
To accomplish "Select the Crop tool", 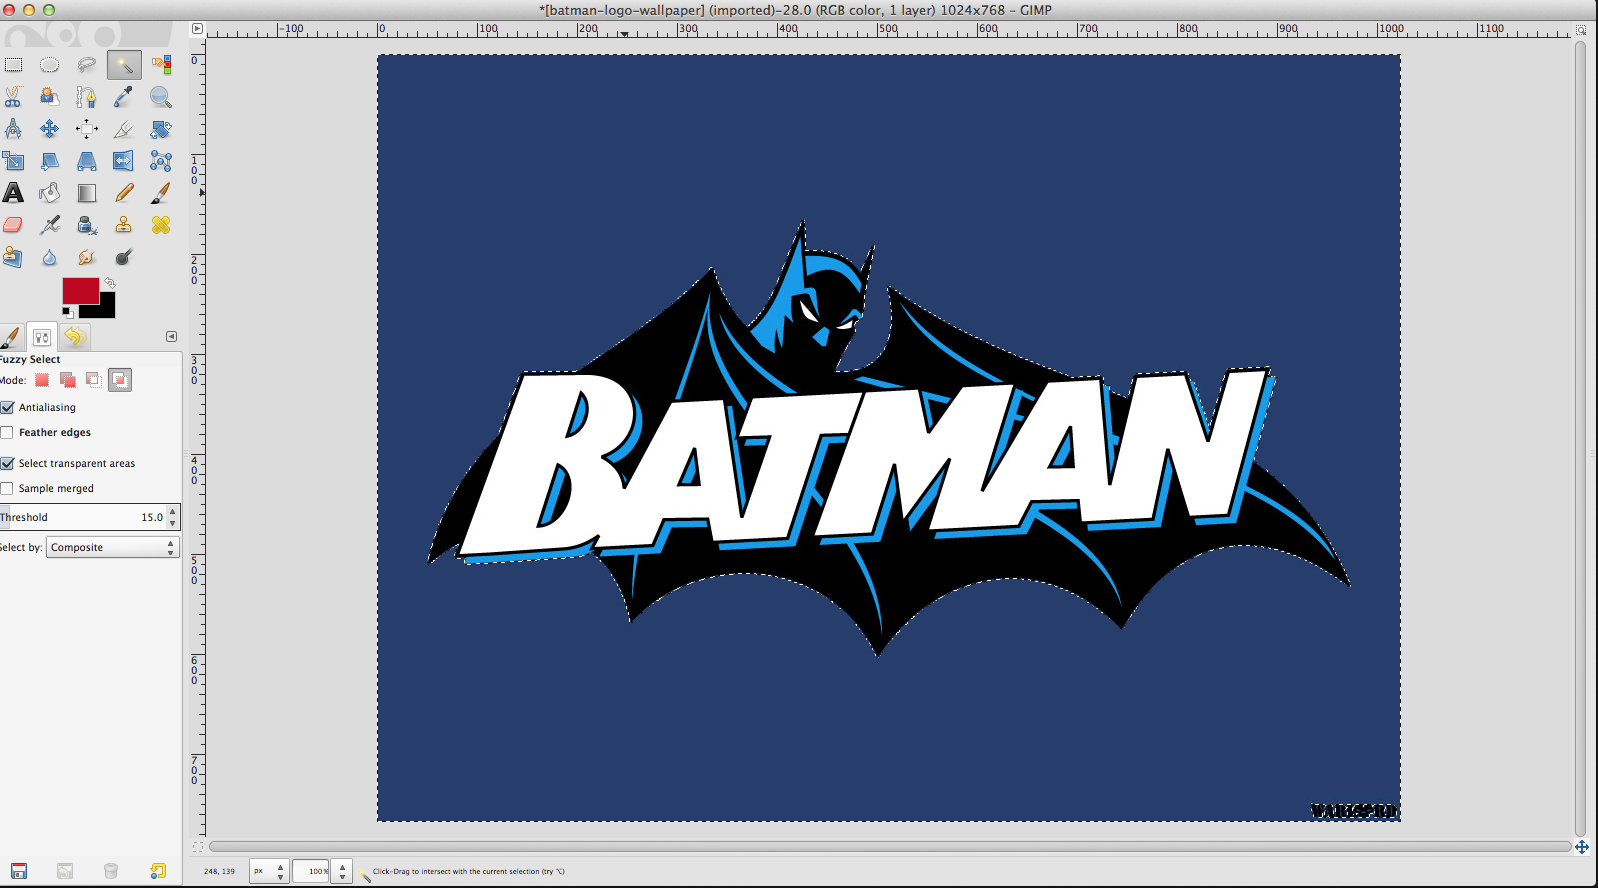I will tap(124, 129).
